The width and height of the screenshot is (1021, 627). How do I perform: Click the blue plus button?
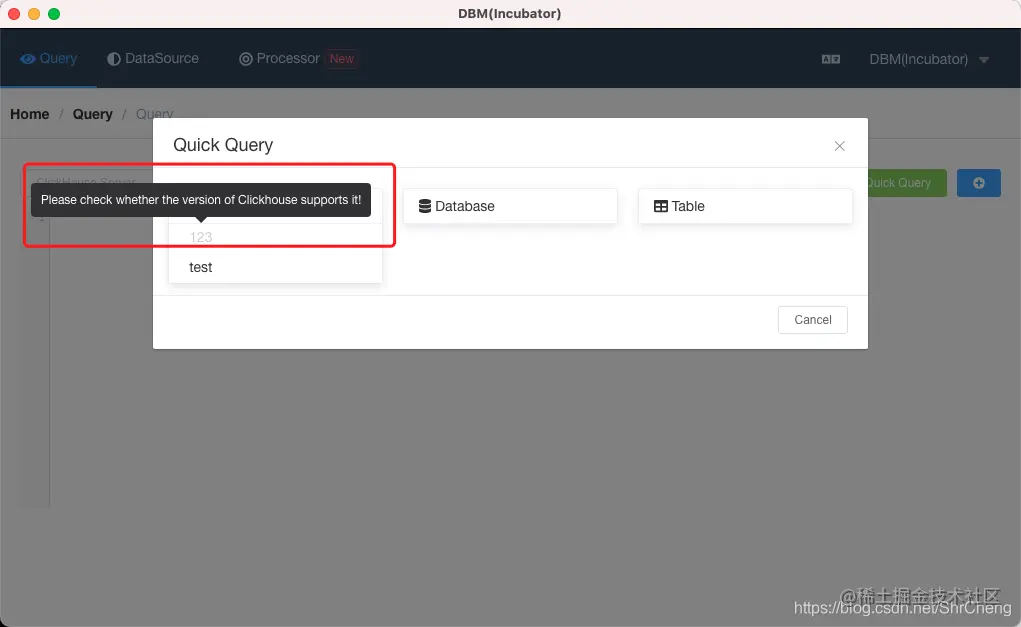tap(979, 183)
